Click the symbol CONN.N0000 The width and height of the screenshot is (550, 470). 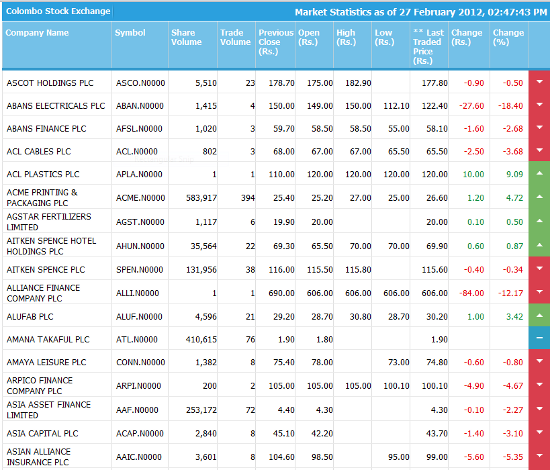click(x=140, y=362)
